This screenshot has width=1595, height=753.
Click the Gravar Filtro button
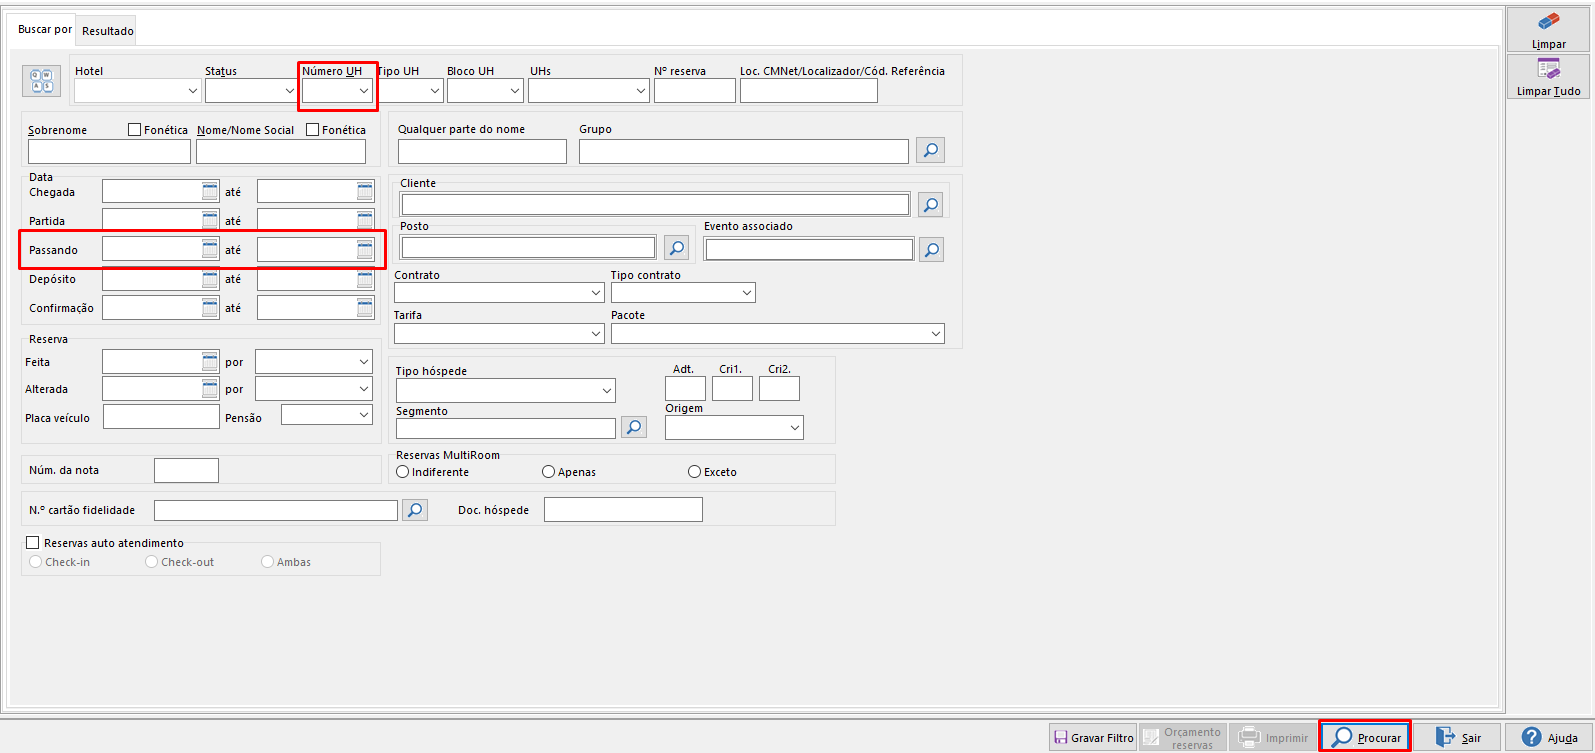click(1092, 737)
